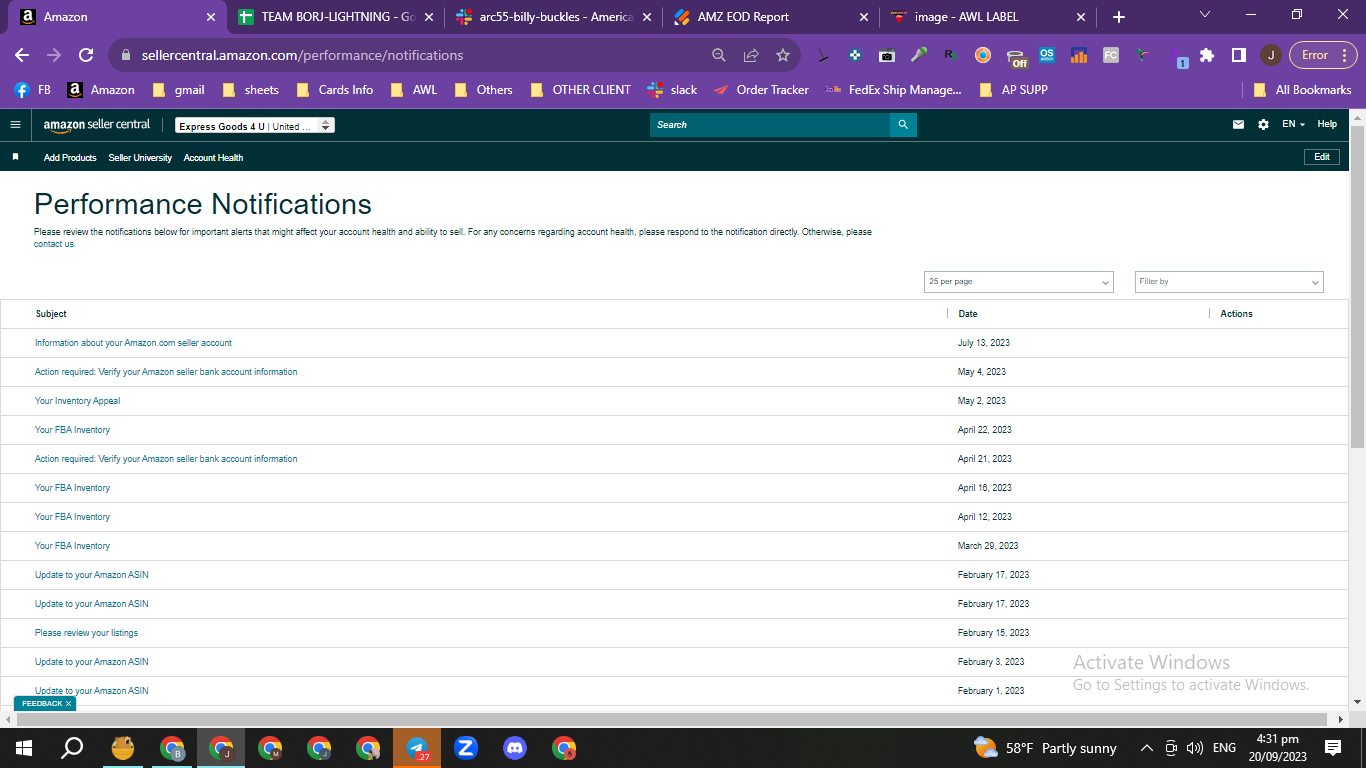Open Account Health menu item

click(x=213, y=158)
